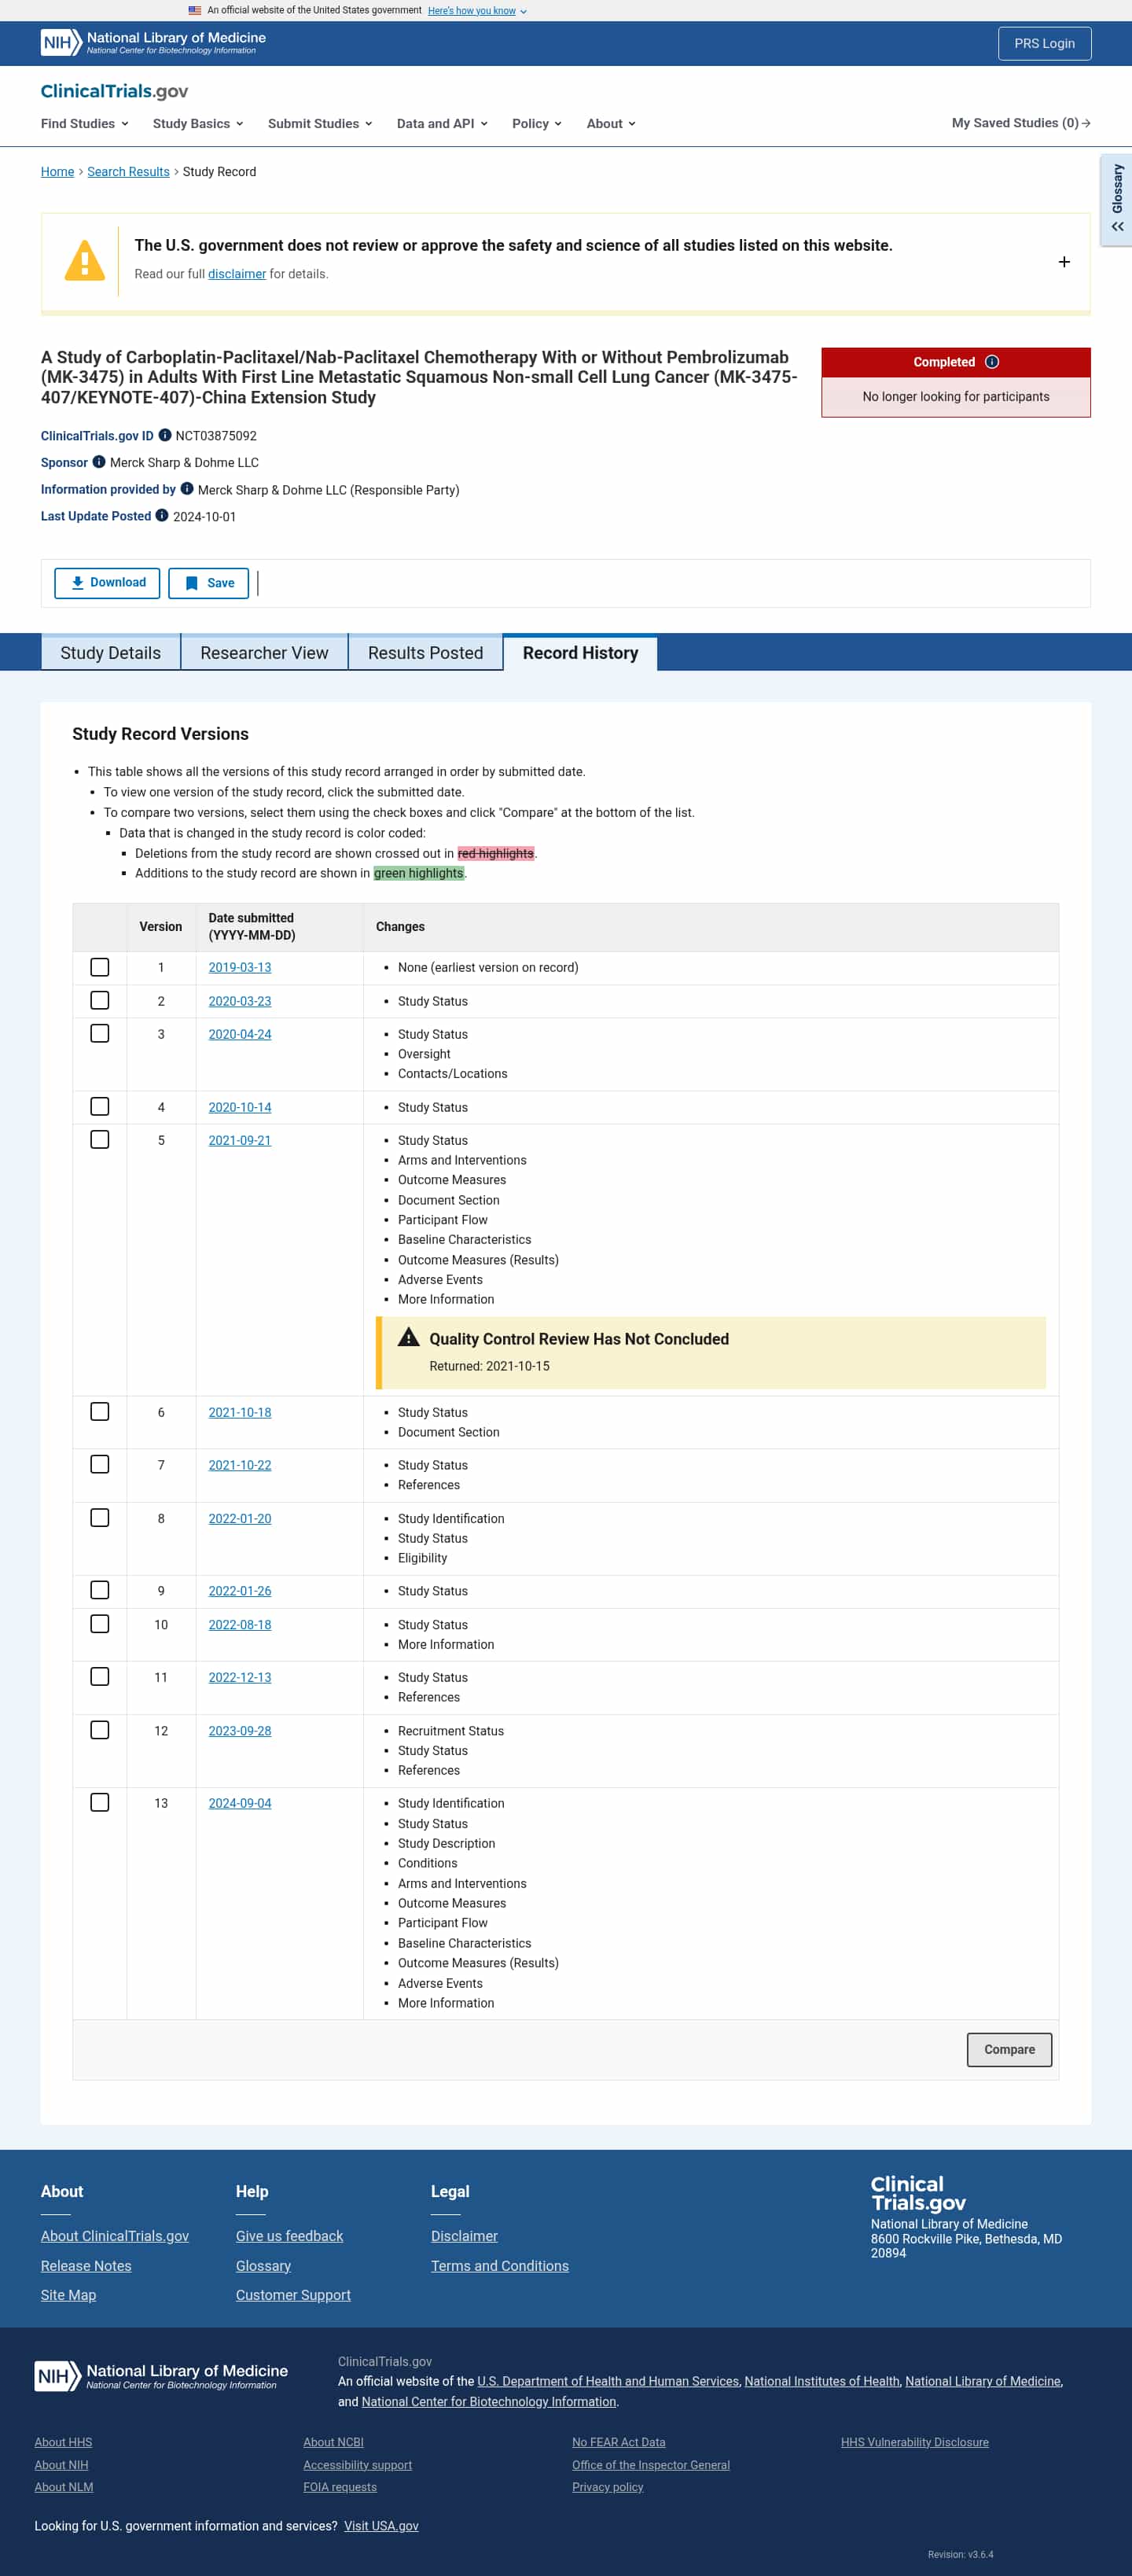
Task: Click the info icon beside Sponsor
Action: point(99,462)
